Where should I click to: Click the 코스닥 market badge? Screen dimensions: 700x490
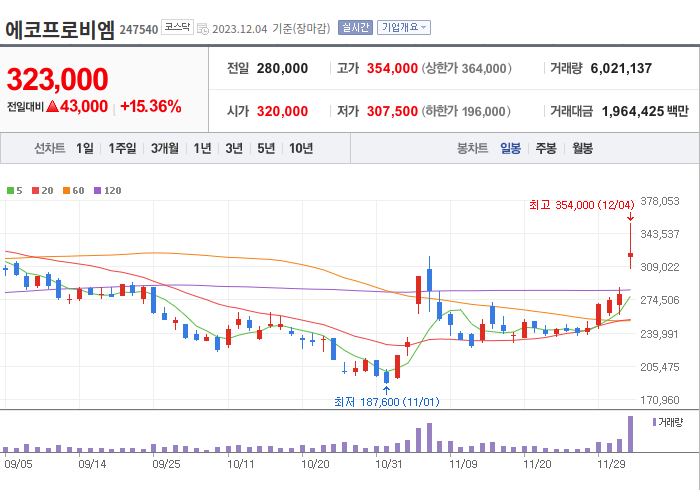click(177, 27)
